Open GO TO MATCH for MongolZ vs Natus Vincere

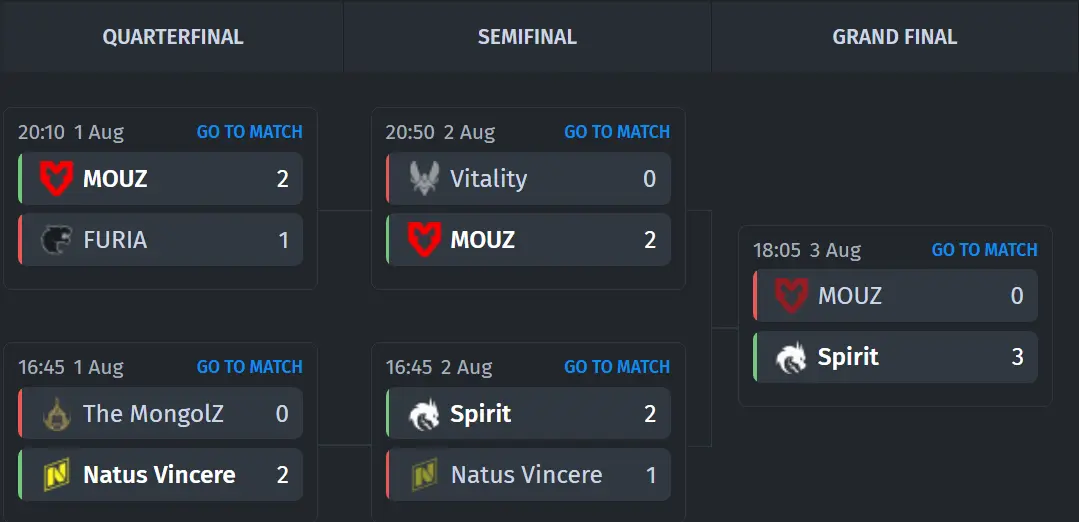tap(250, 367)
